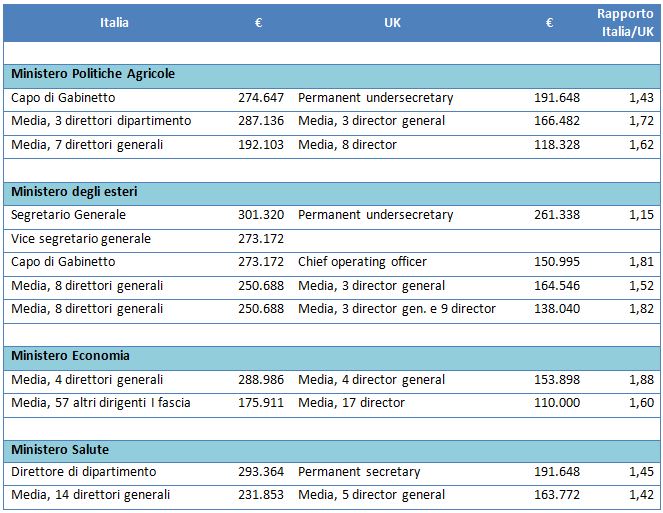Click the "Vice segretario generale" cell
663x513 pixels.
click(x=81, y=239)
